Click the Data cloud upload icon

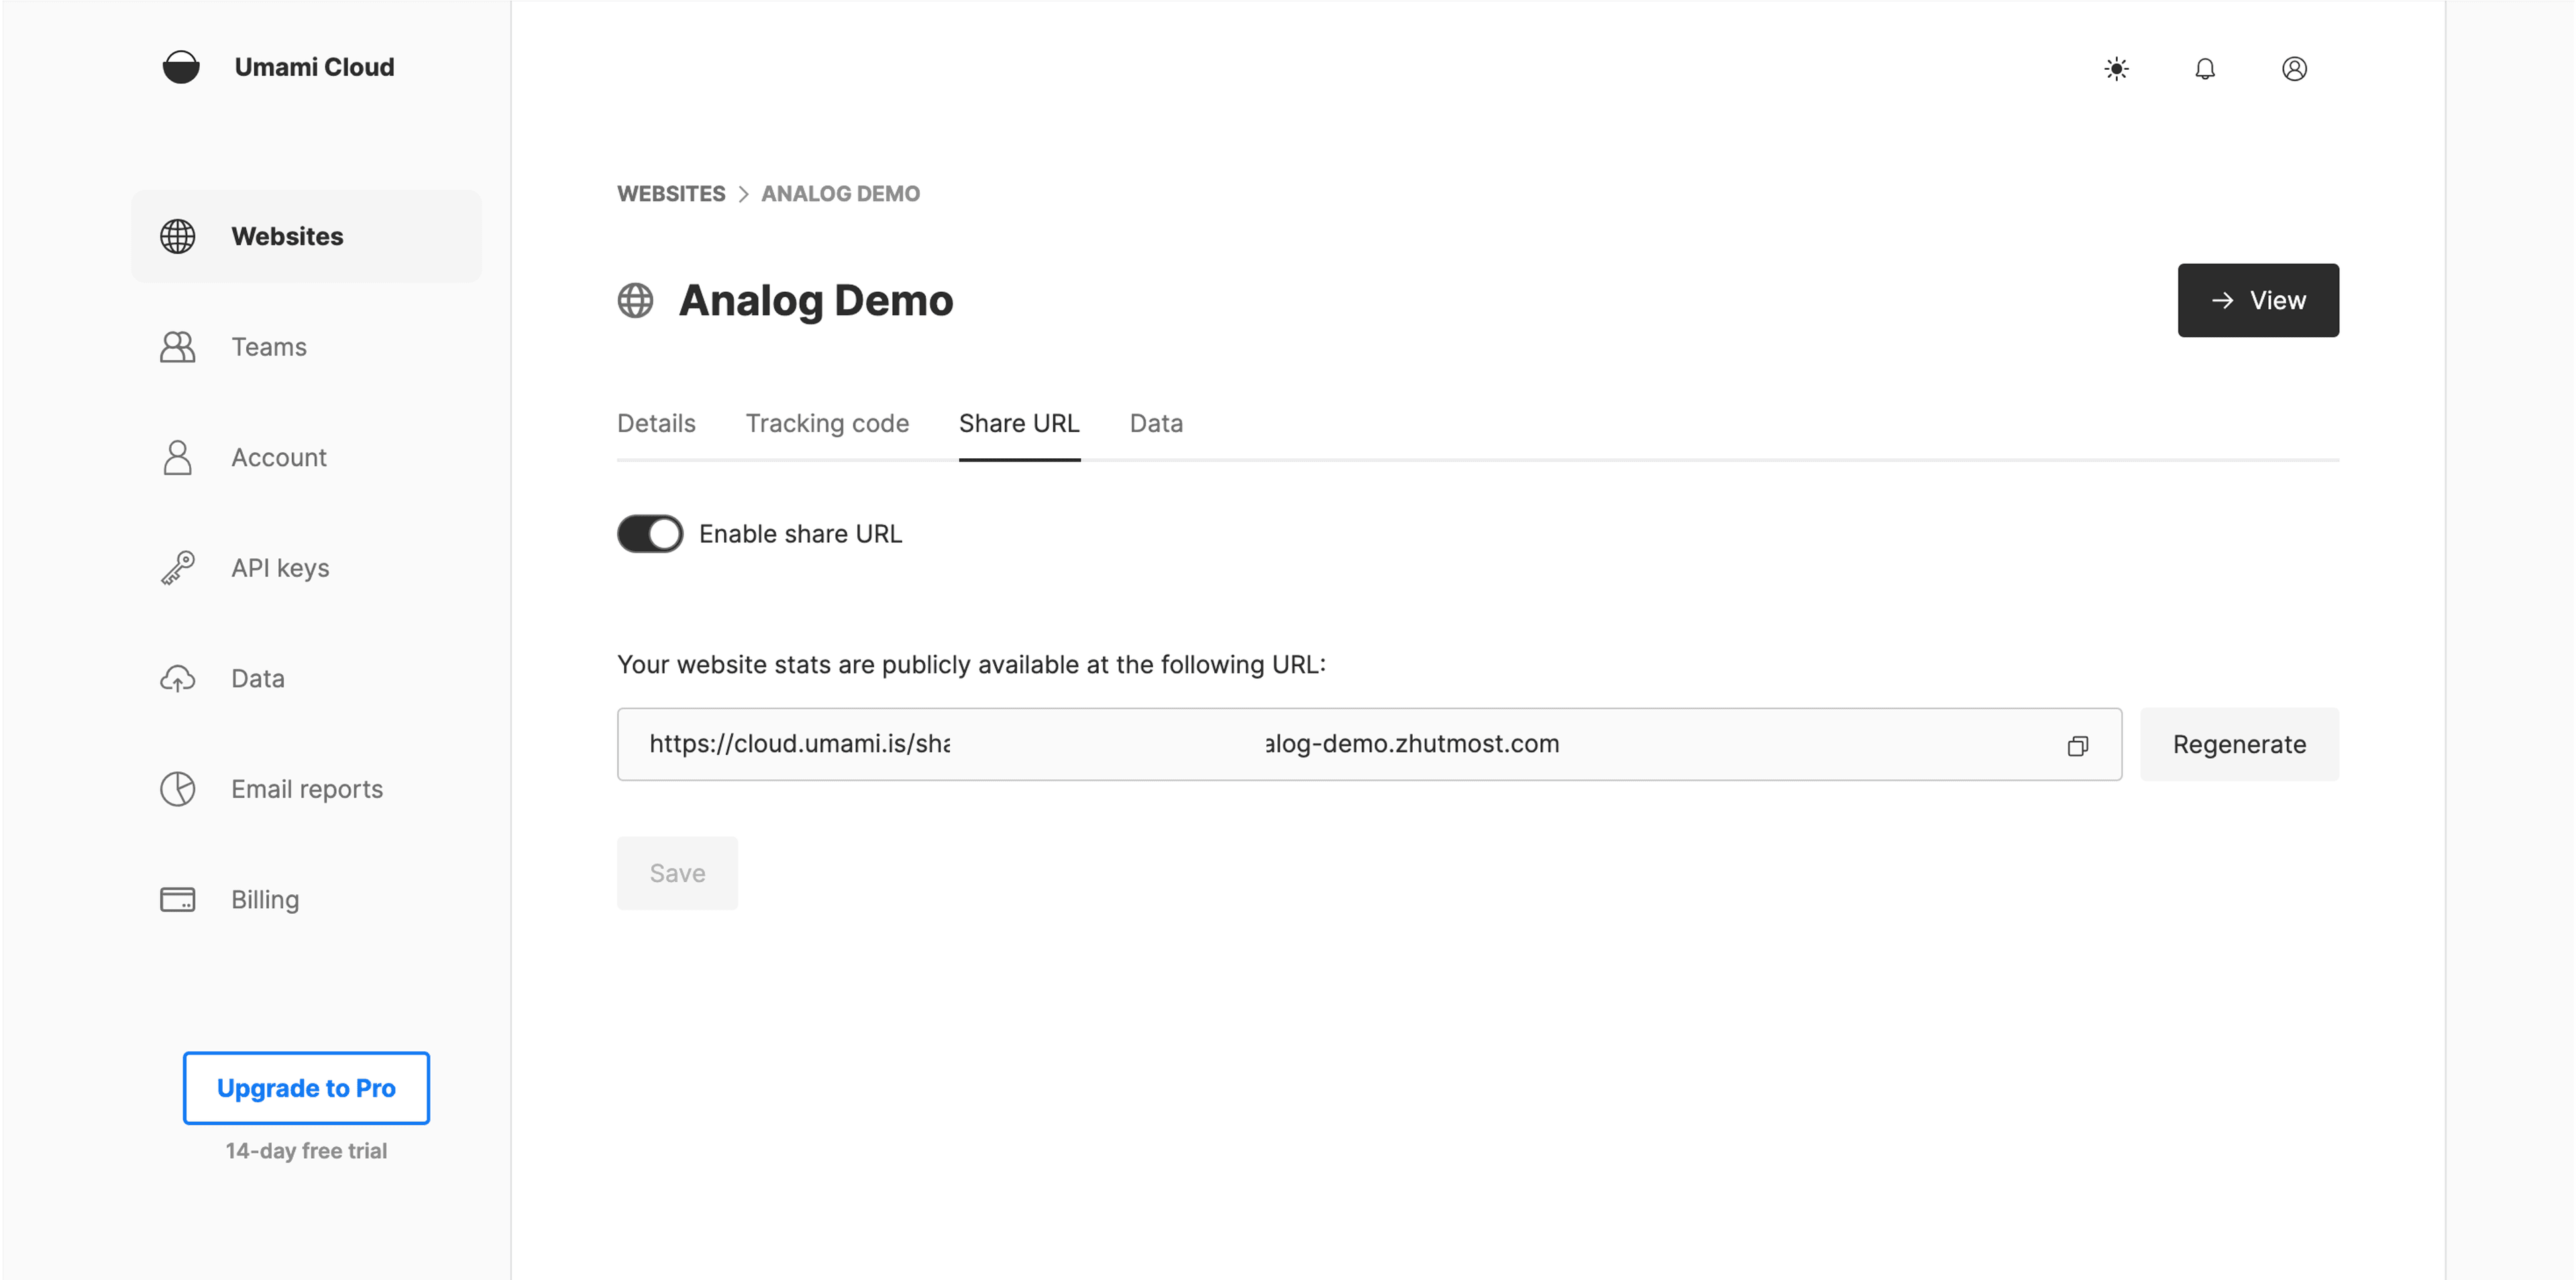click(x=178, y=679)
